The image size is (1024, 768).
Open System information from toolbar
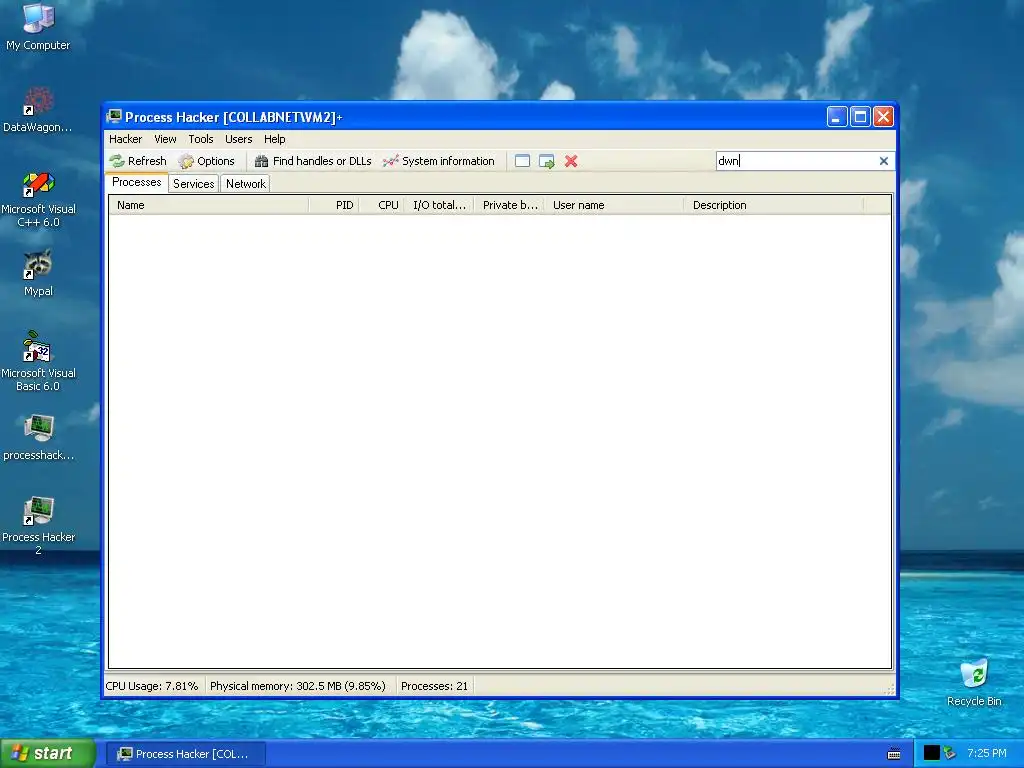click(439, 161)
